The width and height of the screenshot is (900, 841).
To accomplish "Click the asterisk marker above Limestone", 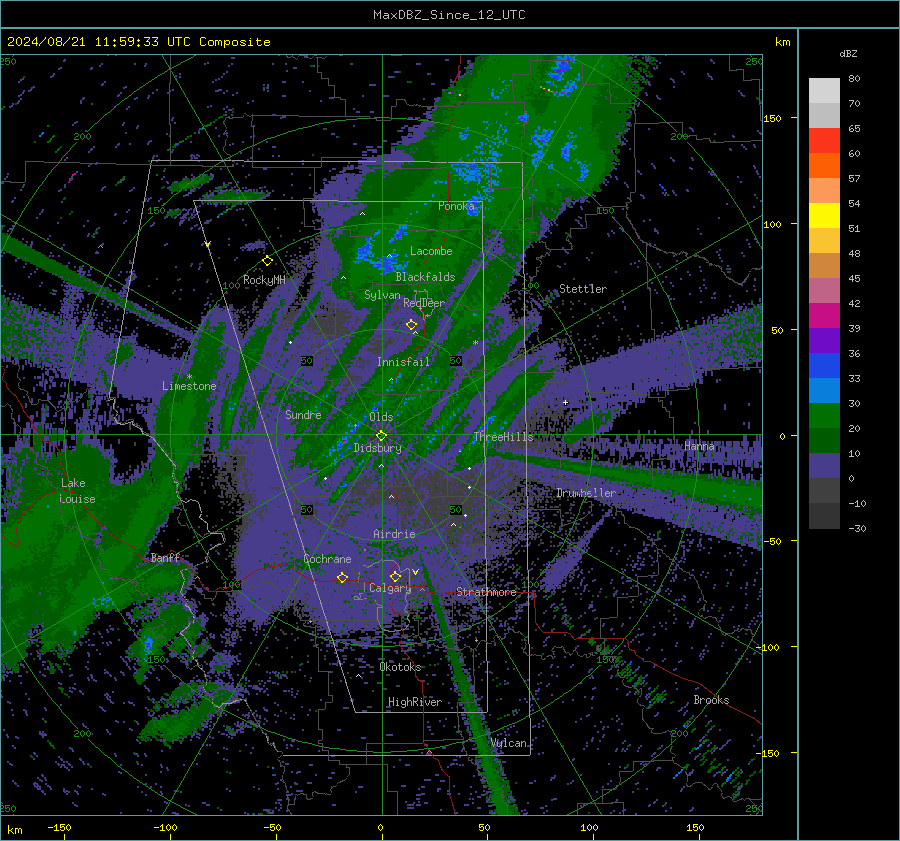I will tap(189, 377).
